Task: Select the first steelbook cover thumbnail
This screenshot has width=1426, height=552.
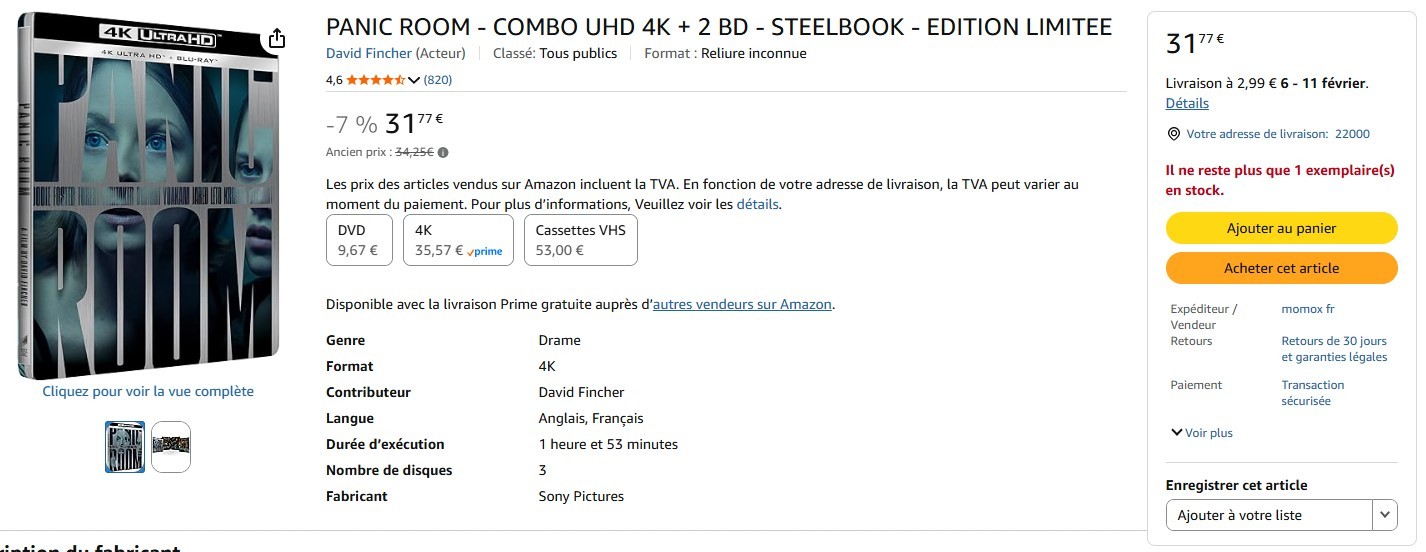Action: coord(125,447)
